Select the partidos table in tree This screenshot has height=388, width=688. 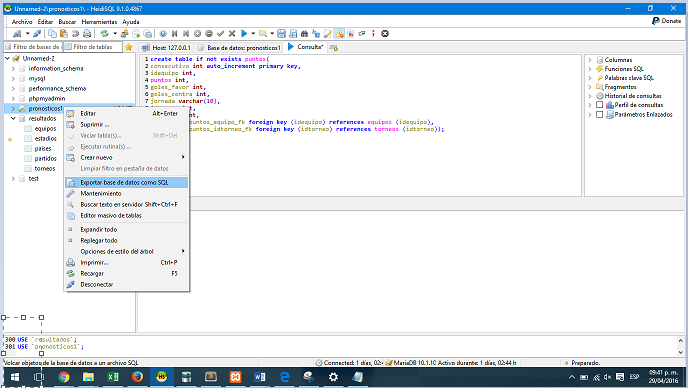[46, 158]
